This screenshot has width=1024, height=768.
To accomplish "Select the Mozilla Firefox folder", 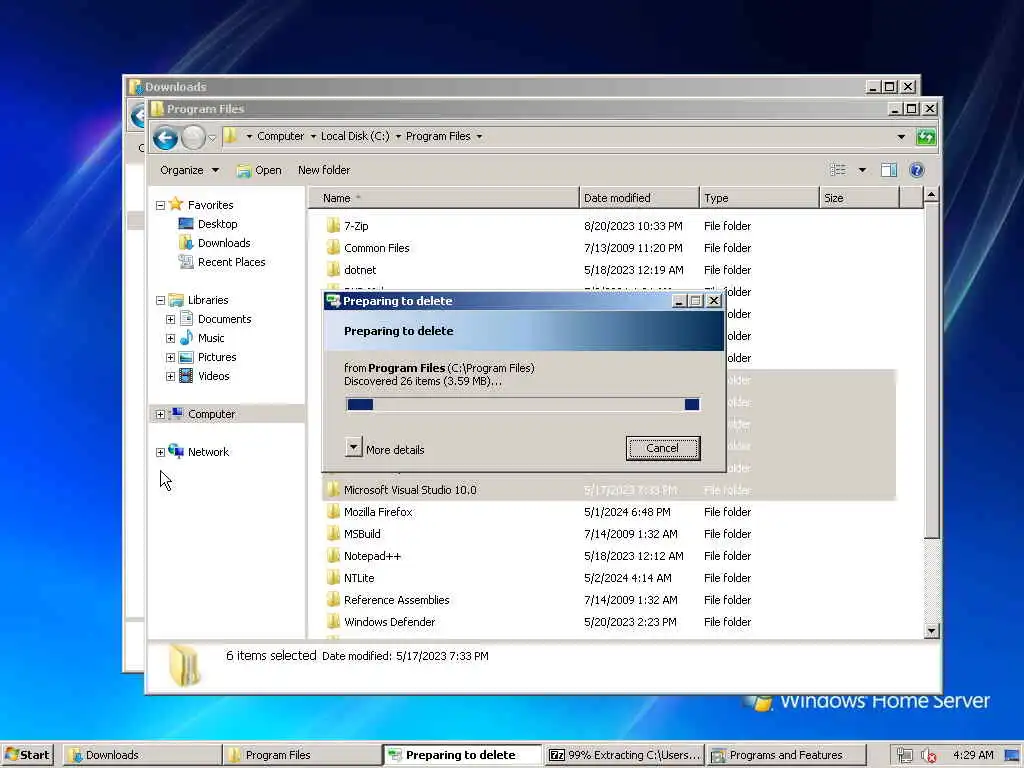I will point(378,512).
